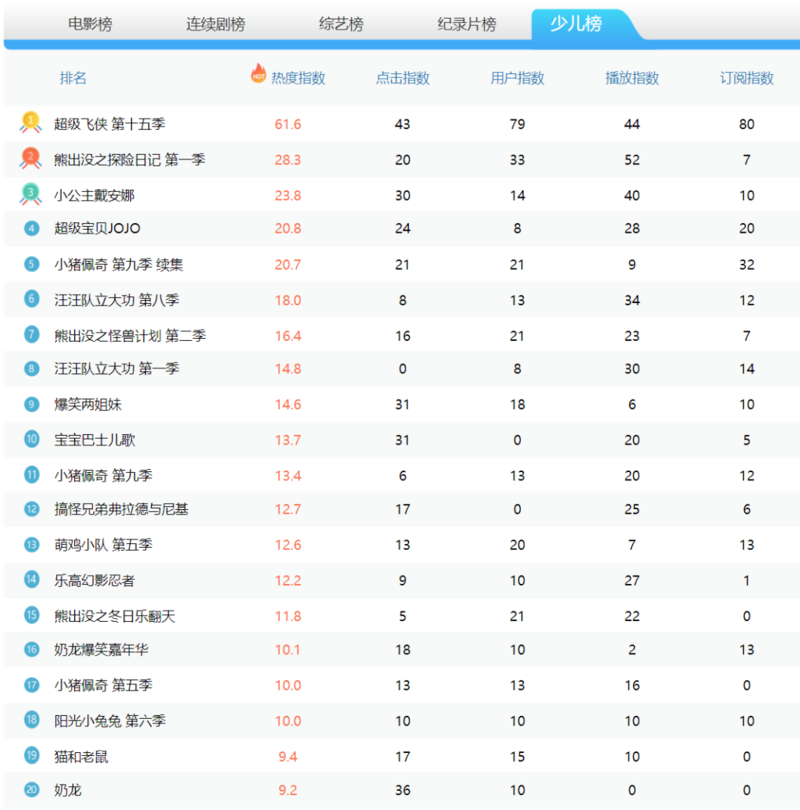Click the rank 9 badge icon
The image size is (800, 810).
pos(32,404)
